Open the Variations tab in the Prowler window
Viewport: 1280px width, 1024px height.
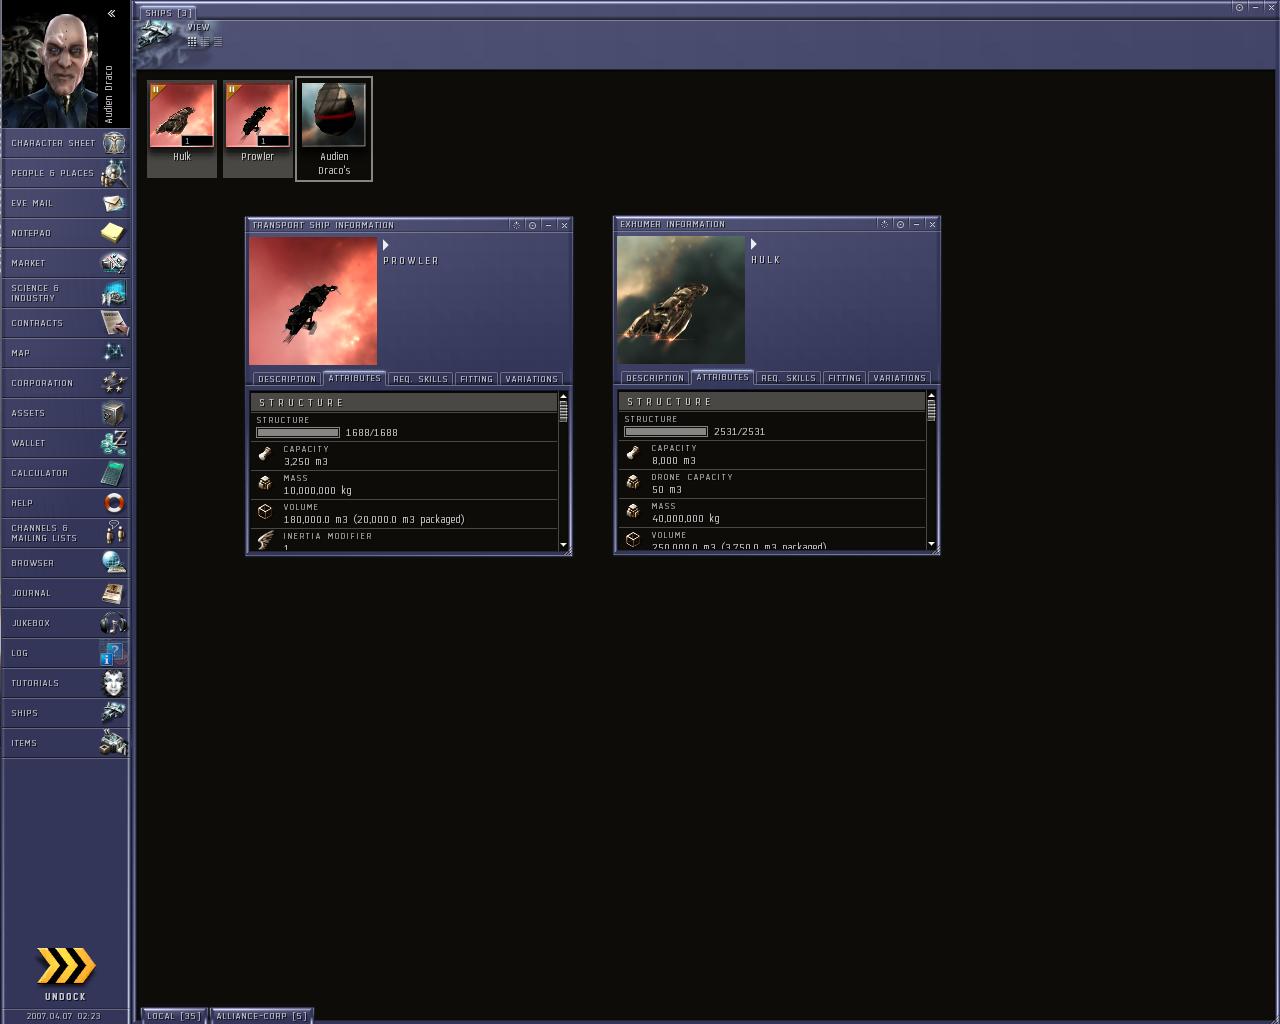pos(531,379)
